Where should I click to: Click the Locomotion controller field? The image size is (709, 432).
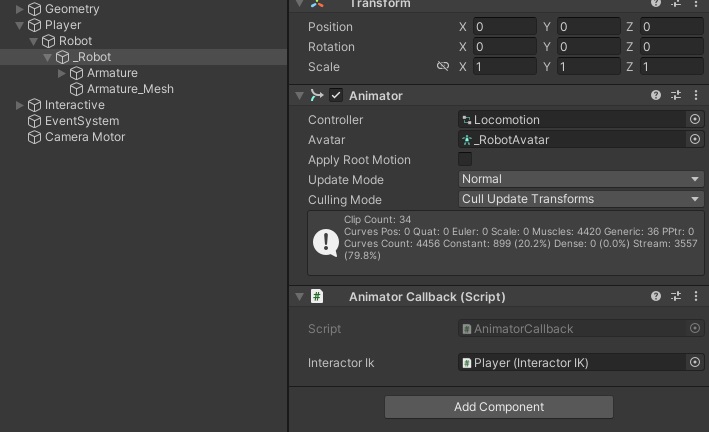pyautogui.click(x=572, y=120)
